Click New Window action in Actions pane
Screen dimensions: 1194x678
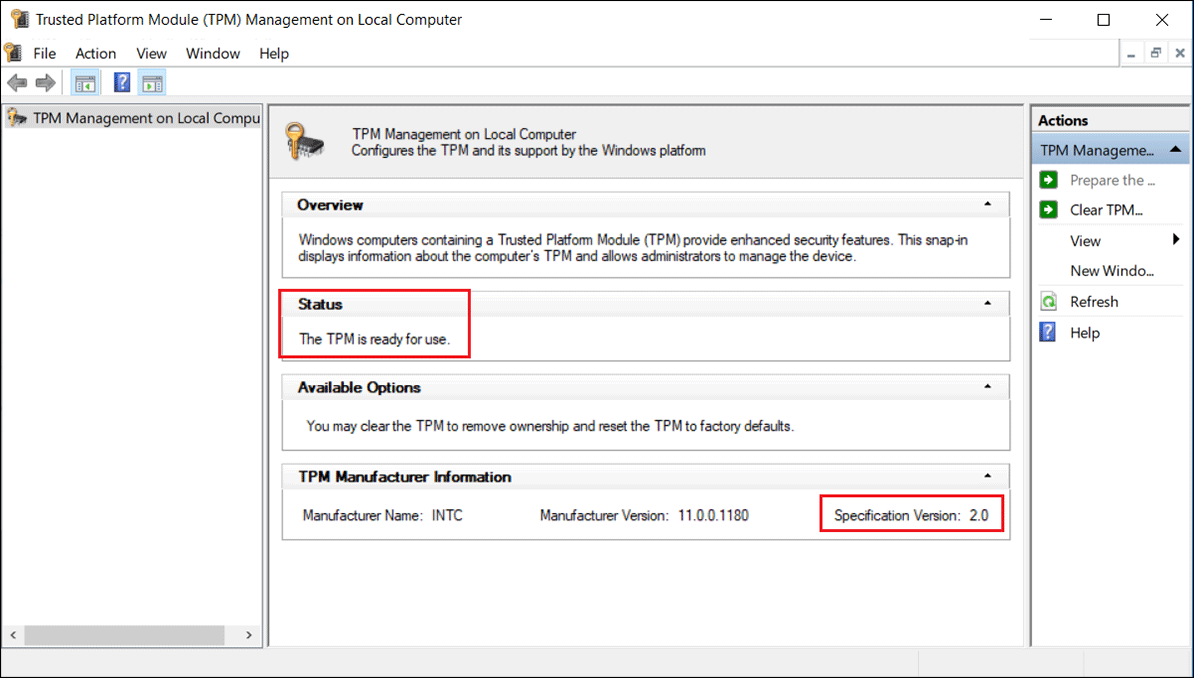point(1112,271)
